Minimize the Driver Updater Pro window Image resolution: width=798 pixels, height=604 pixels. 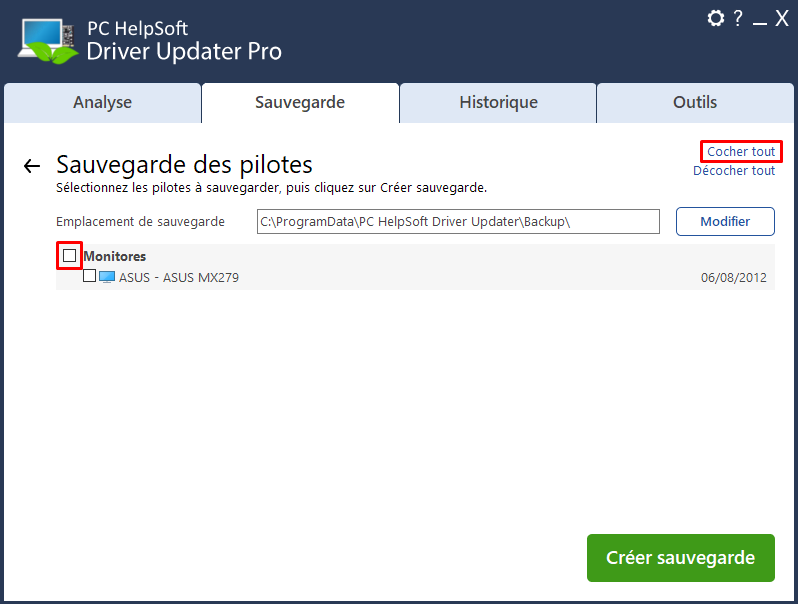[759, 22]
